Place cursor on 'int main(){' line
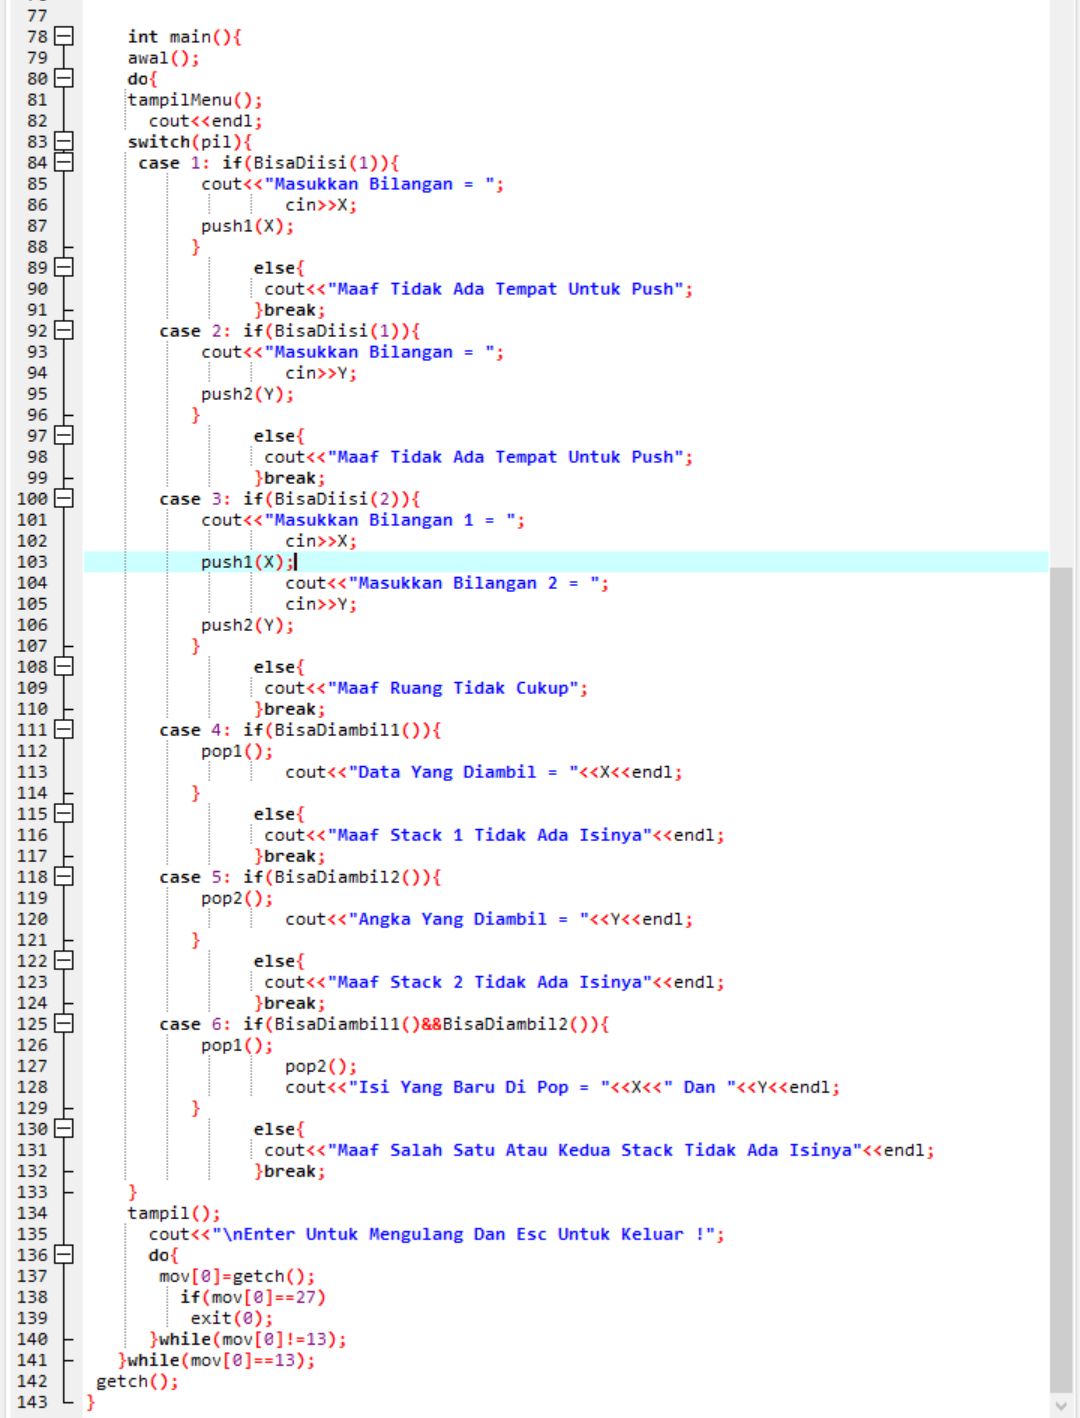The height and width of the screenshot is (1418, 1080). [x=185, y=37]
